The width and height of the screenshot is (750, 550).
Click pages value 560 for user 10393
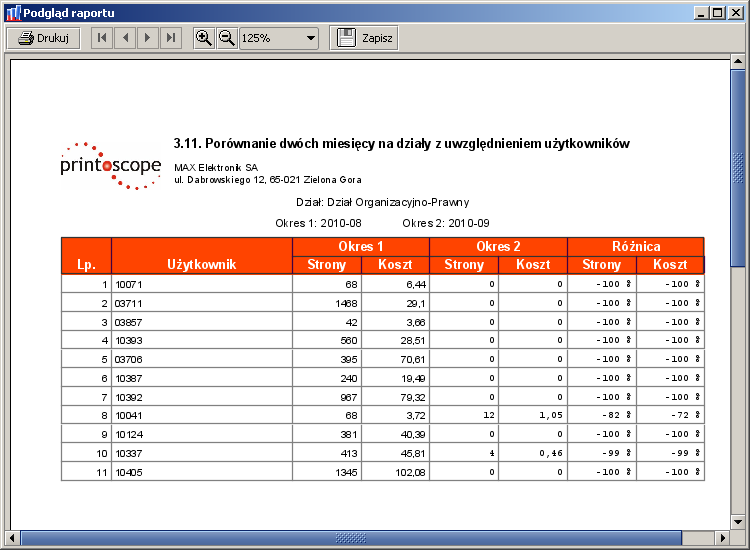click(349, 341)
